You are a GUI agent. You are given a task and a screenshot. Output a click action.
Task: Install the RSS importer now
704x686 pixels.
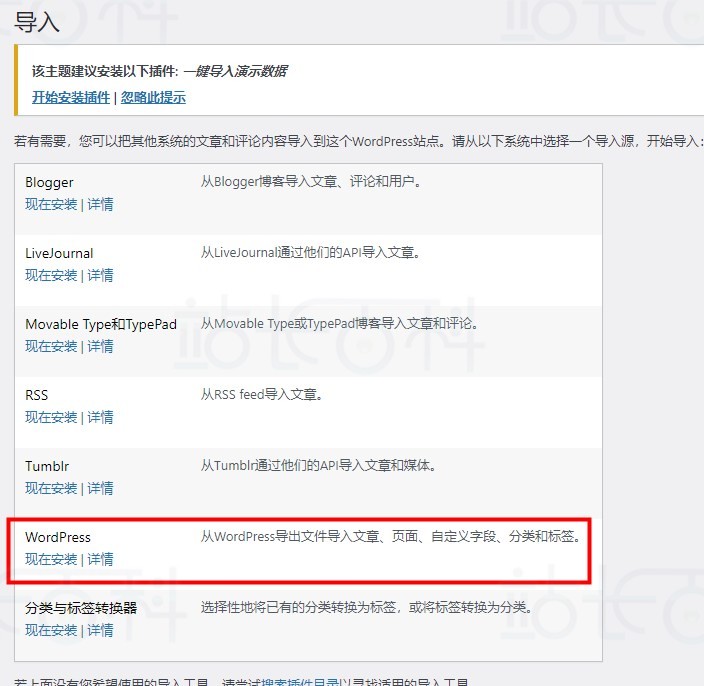(51, 417)
